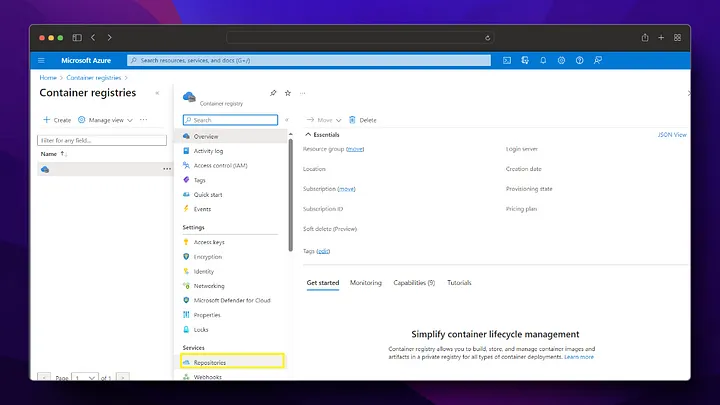720x405 pixels.
Task: Open Cloud Shell icon in top bar
Action: pos(507,60)
